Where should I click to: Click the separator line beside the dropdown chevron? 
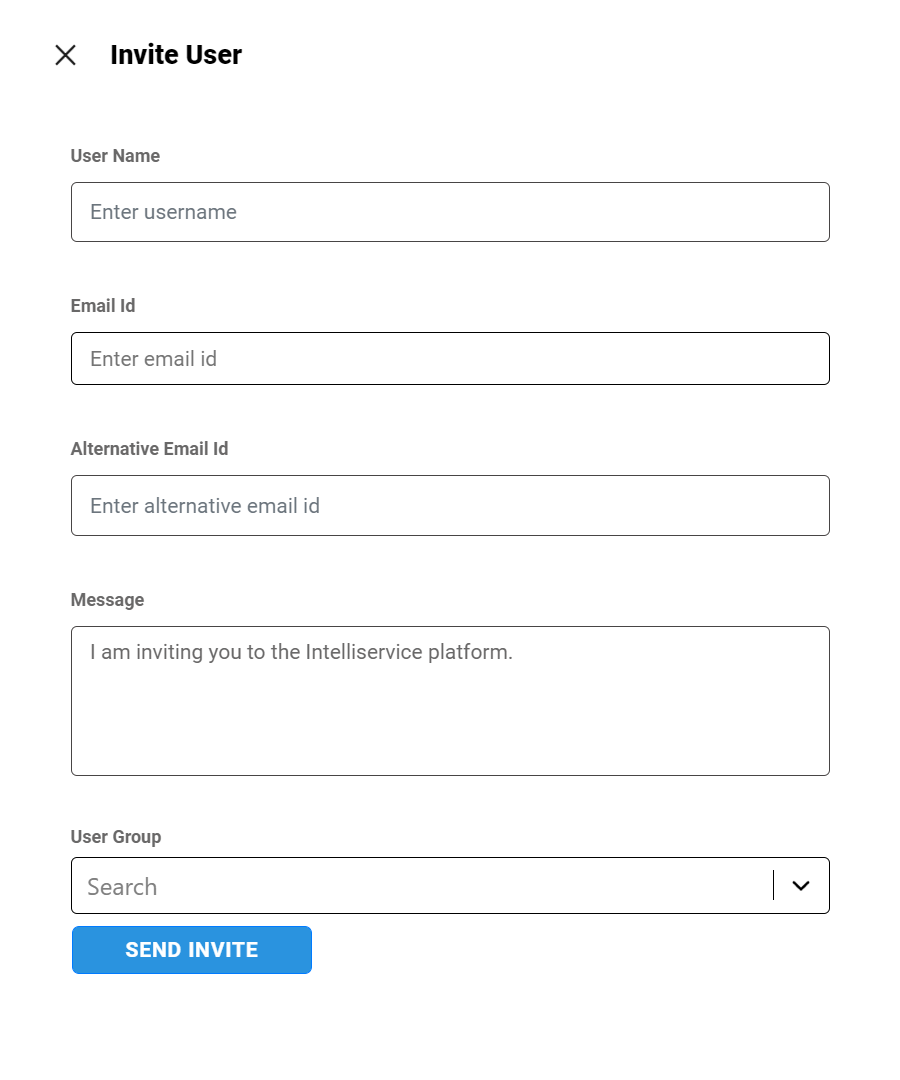click(773, 886)
